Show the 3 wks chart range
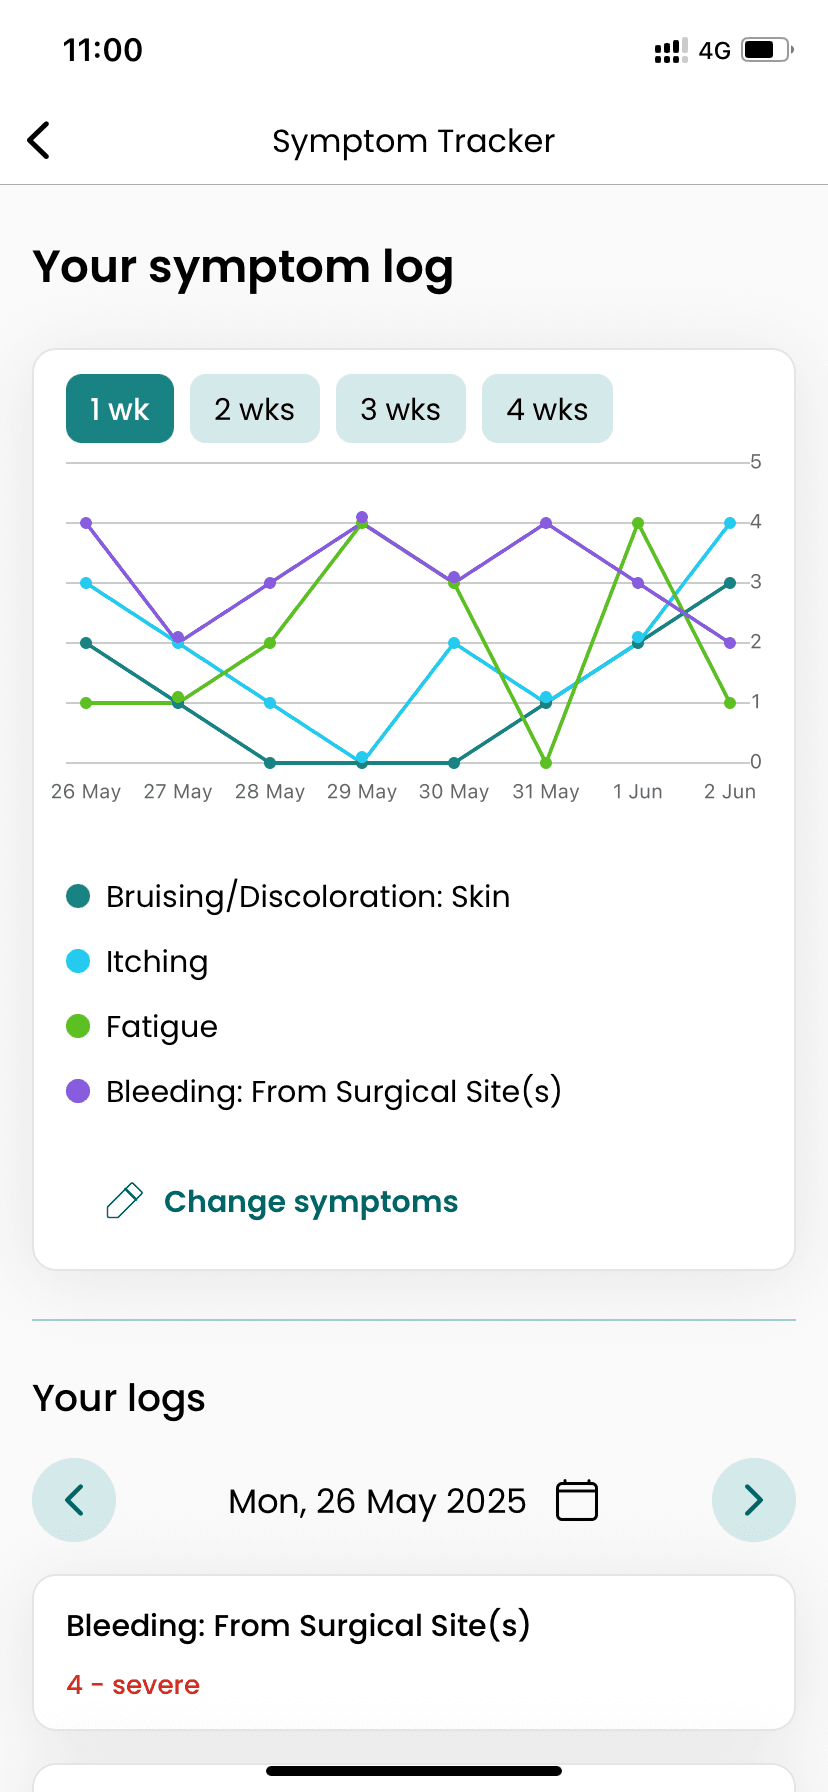The width and height of the screenshot is (828, 1792). pyautogui.click(x=401, y=409)
